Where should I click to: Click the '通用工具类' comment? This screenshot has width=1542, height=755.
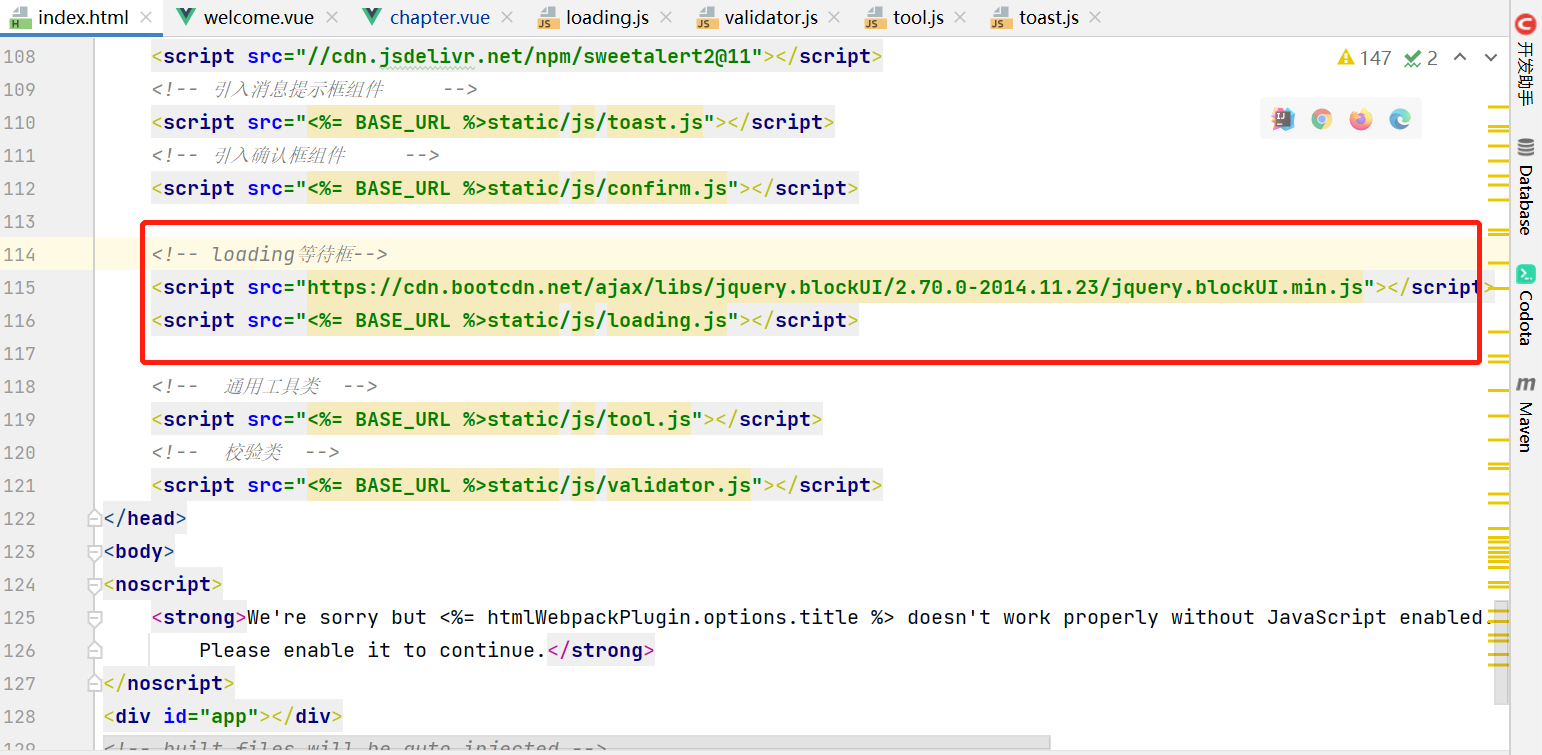point(265,386)
